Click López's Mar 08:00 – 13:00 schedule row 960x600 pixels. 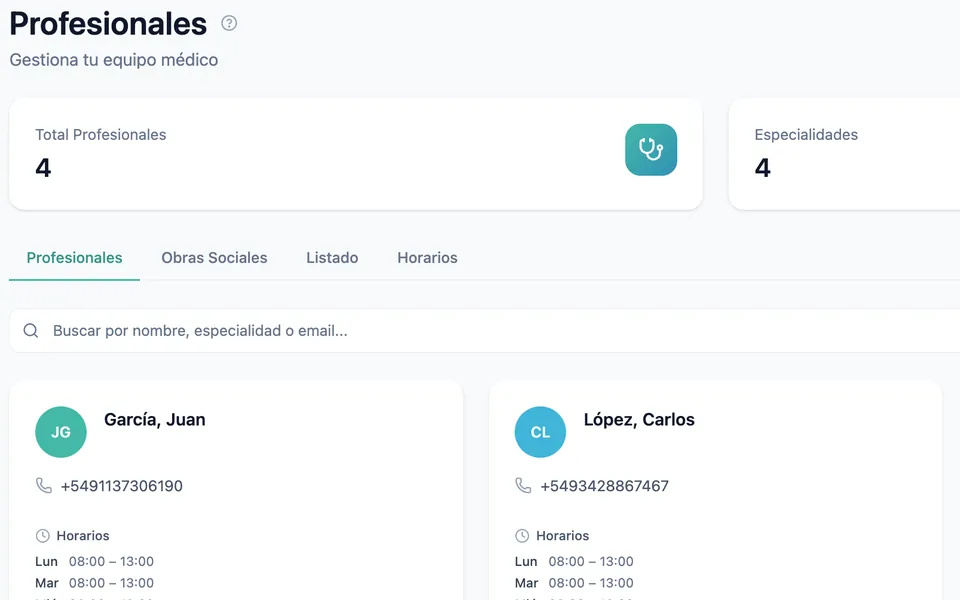[x=574, y=583]
